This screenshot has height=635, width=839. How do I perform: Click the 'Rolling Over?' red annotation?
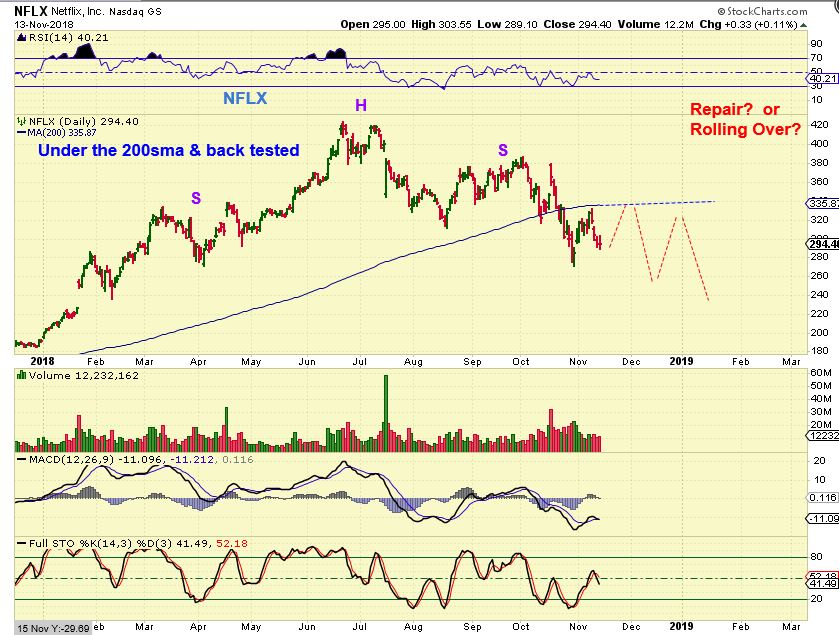(x=745, y=129)
